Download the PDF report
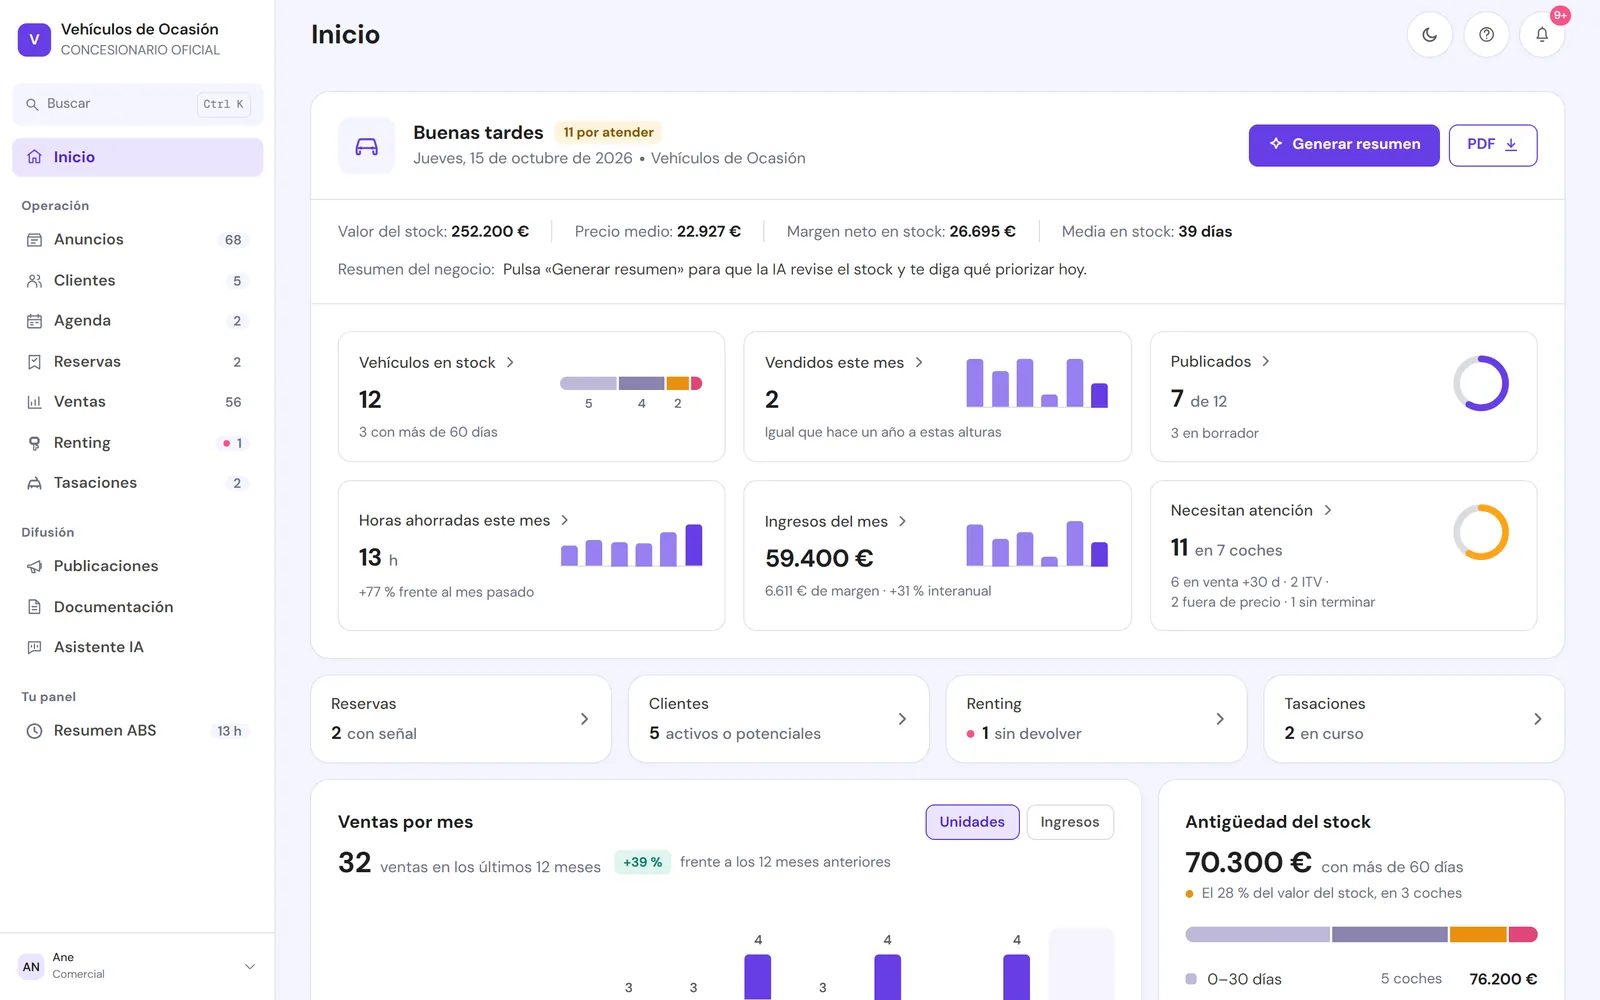The image size is (1600, 1000). [1493, 145]
